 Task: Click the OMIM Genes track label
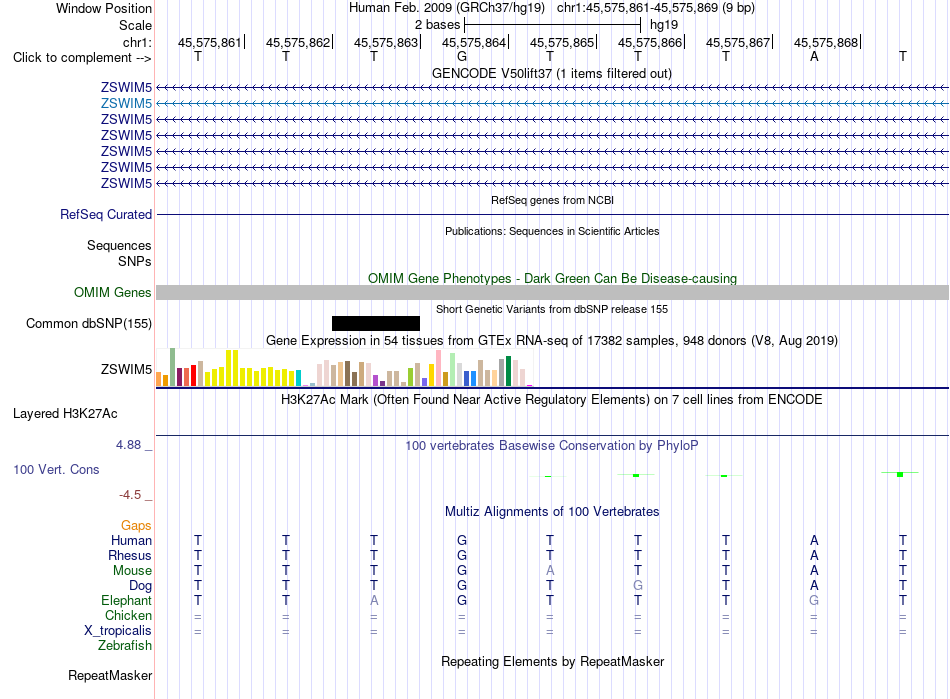click(113, 293)
